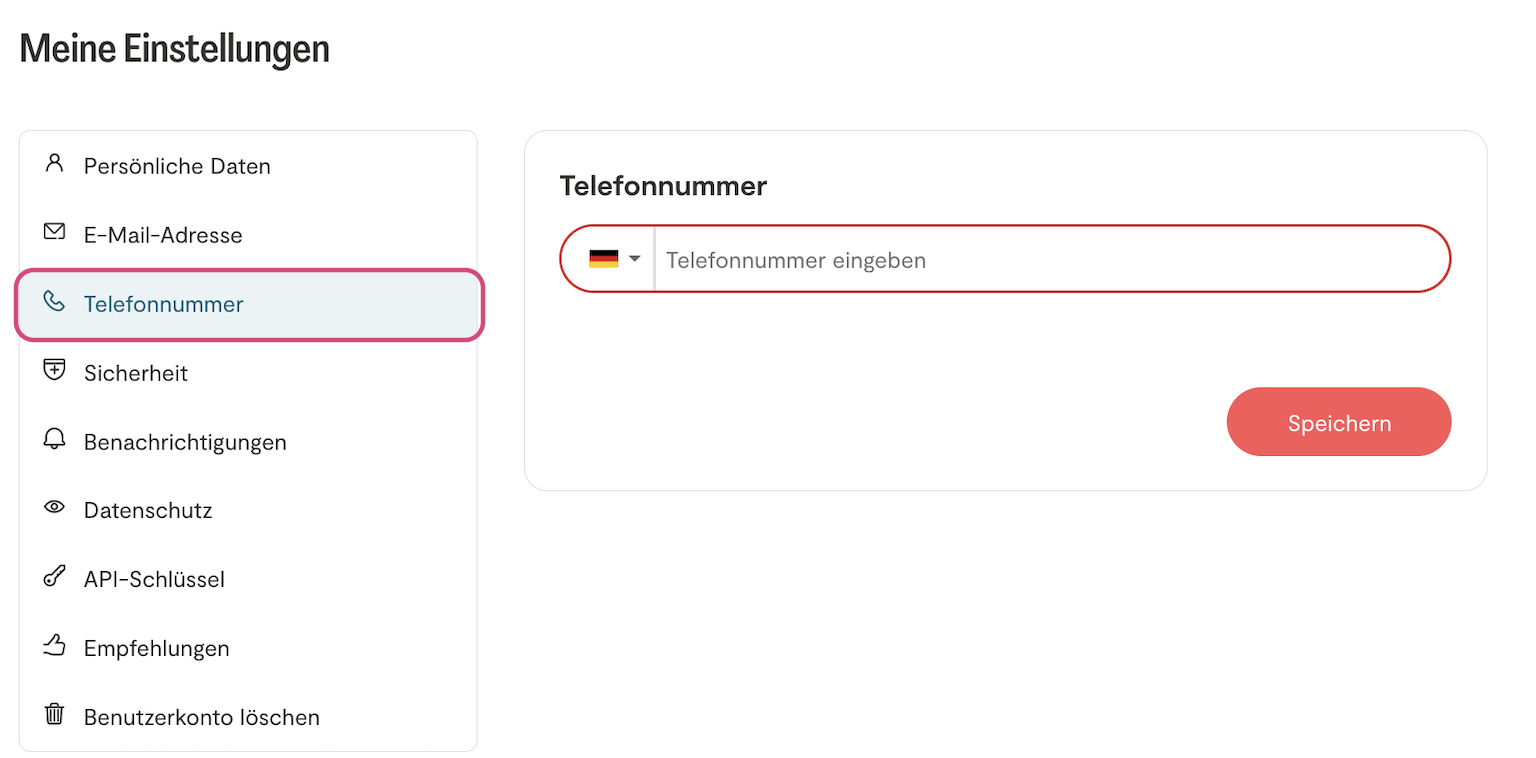Click the bell icon for Benachrichtigungen
Image resolution: width=1536 pixels, height=758 pixels.
pyautogui.click(x=54, y=439)
